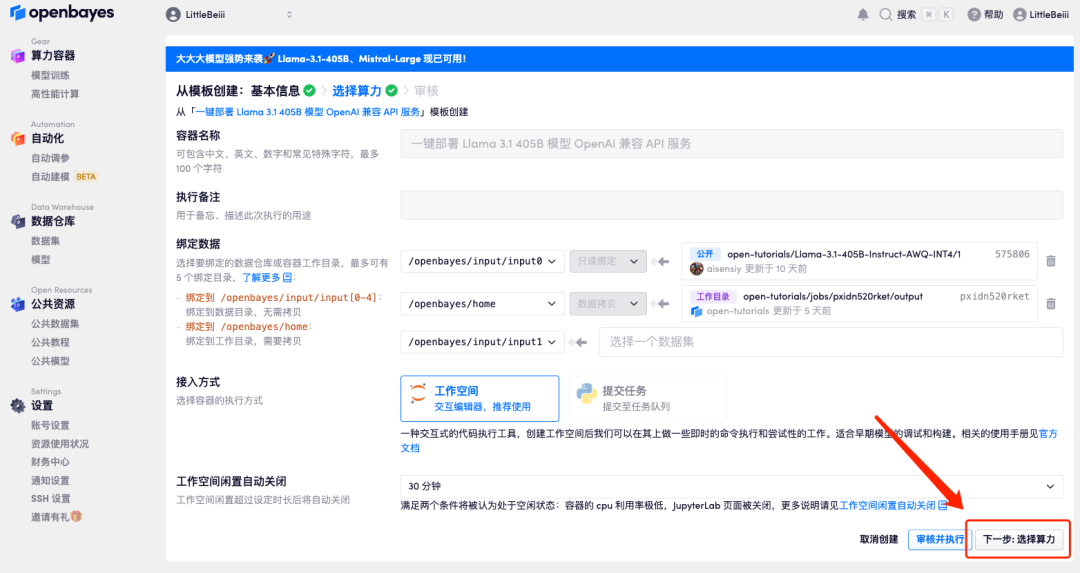The height and width of the screenshot is (573, 1080).
Task: Go to 选择算力 step
Action: click(x=357, y=91)
